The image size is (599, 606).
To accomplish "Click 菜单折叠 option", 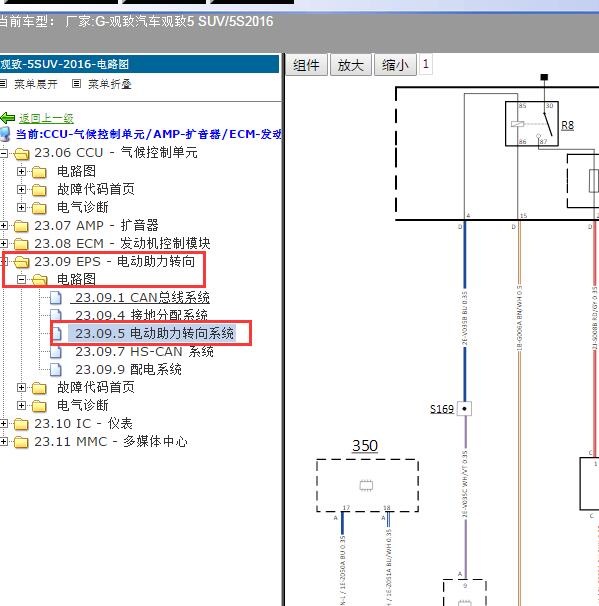I will pyautogui.click(x=110, y=84).
